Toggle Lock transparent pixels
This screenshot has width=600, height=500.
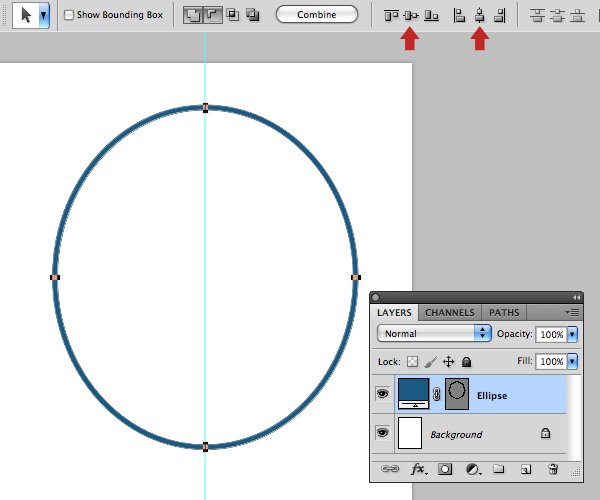pyautogui.click(x=412, y=362)
